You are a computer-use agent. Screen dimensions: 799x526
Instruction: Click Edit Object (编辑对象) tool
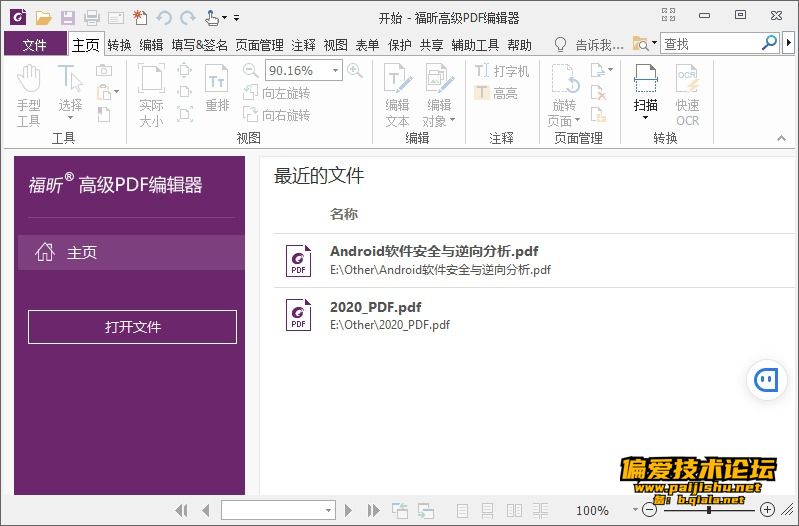tap(438, 96)
